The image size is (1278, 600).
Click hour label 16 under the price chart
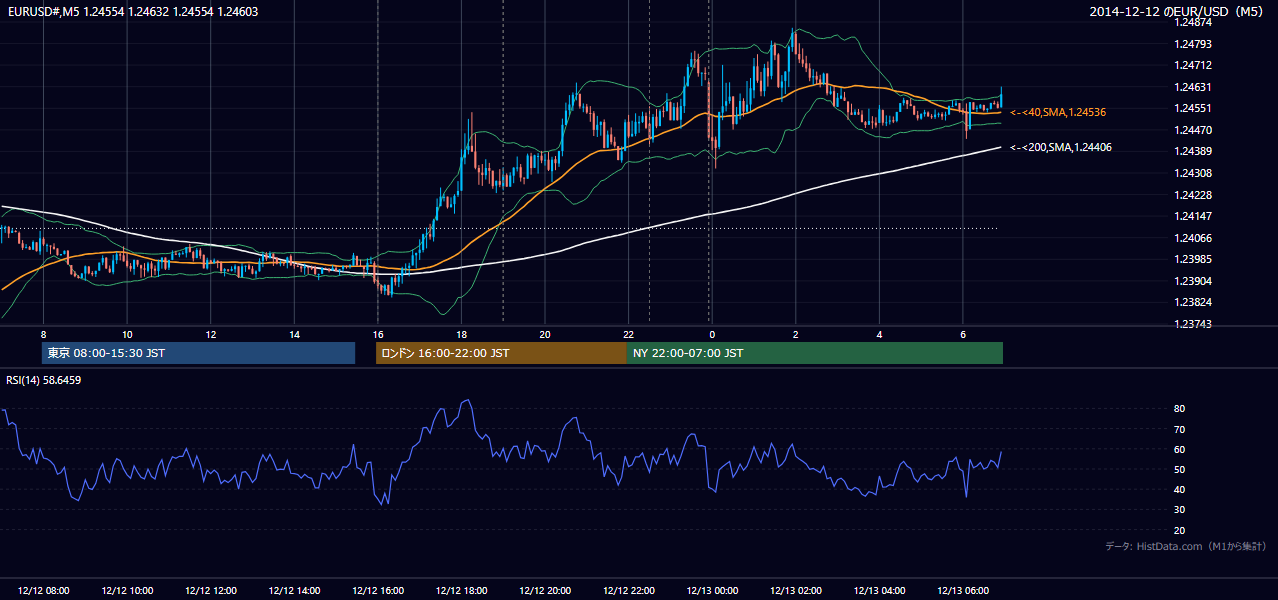(377, 333)
